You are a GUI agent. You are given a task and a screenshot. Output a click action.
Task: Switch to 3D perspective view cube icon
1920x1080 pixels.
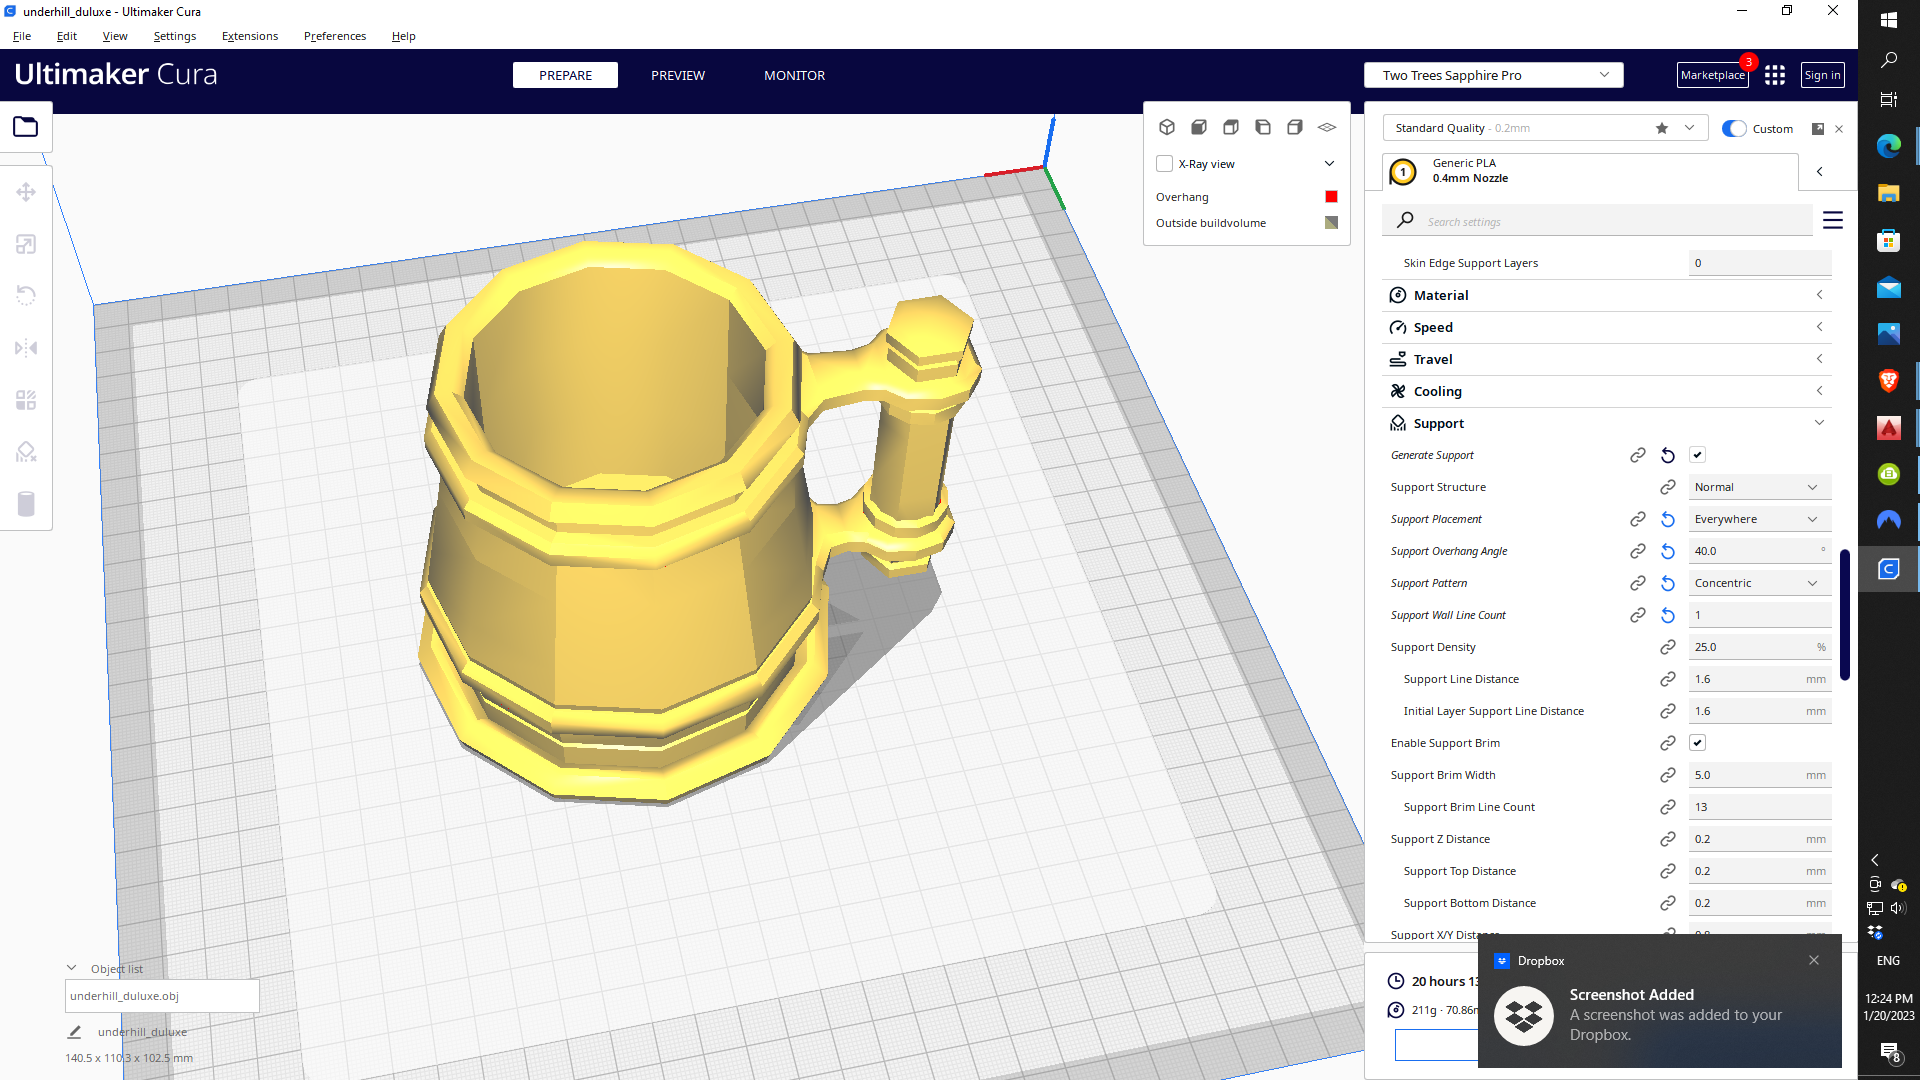click(1167, 127)
